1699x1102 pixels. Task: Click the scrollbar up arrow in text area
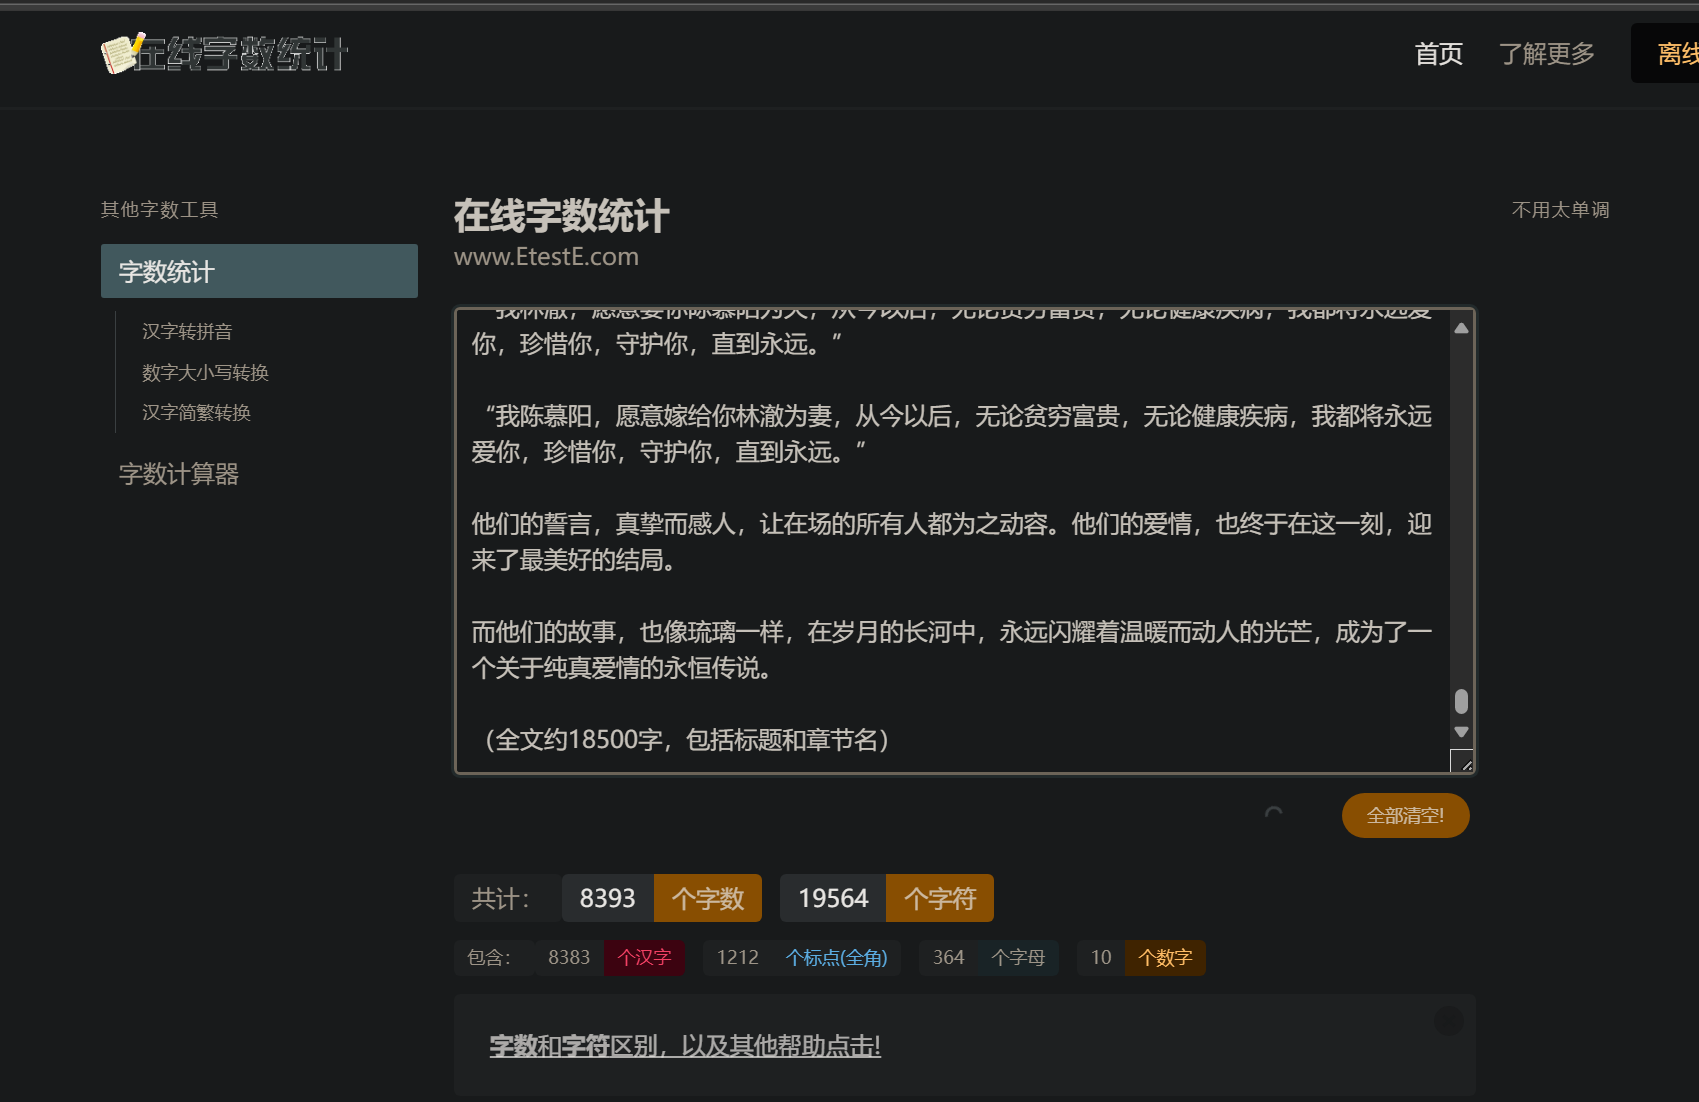click(x=1461, y=328)
